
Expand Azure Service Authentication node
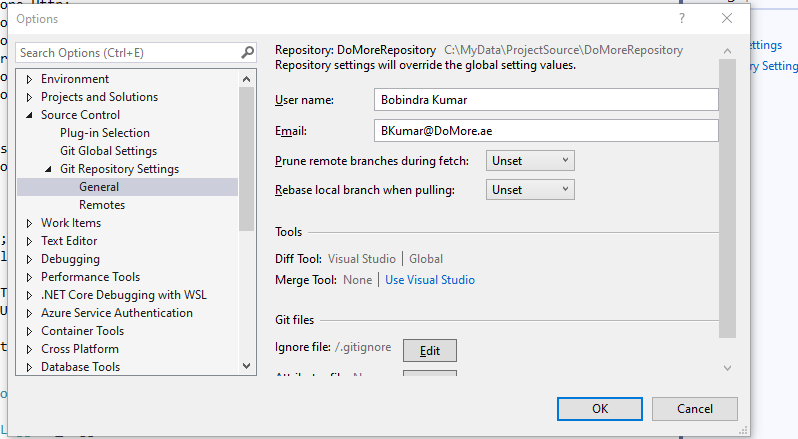pyautogui.click(x=29, y=313)
